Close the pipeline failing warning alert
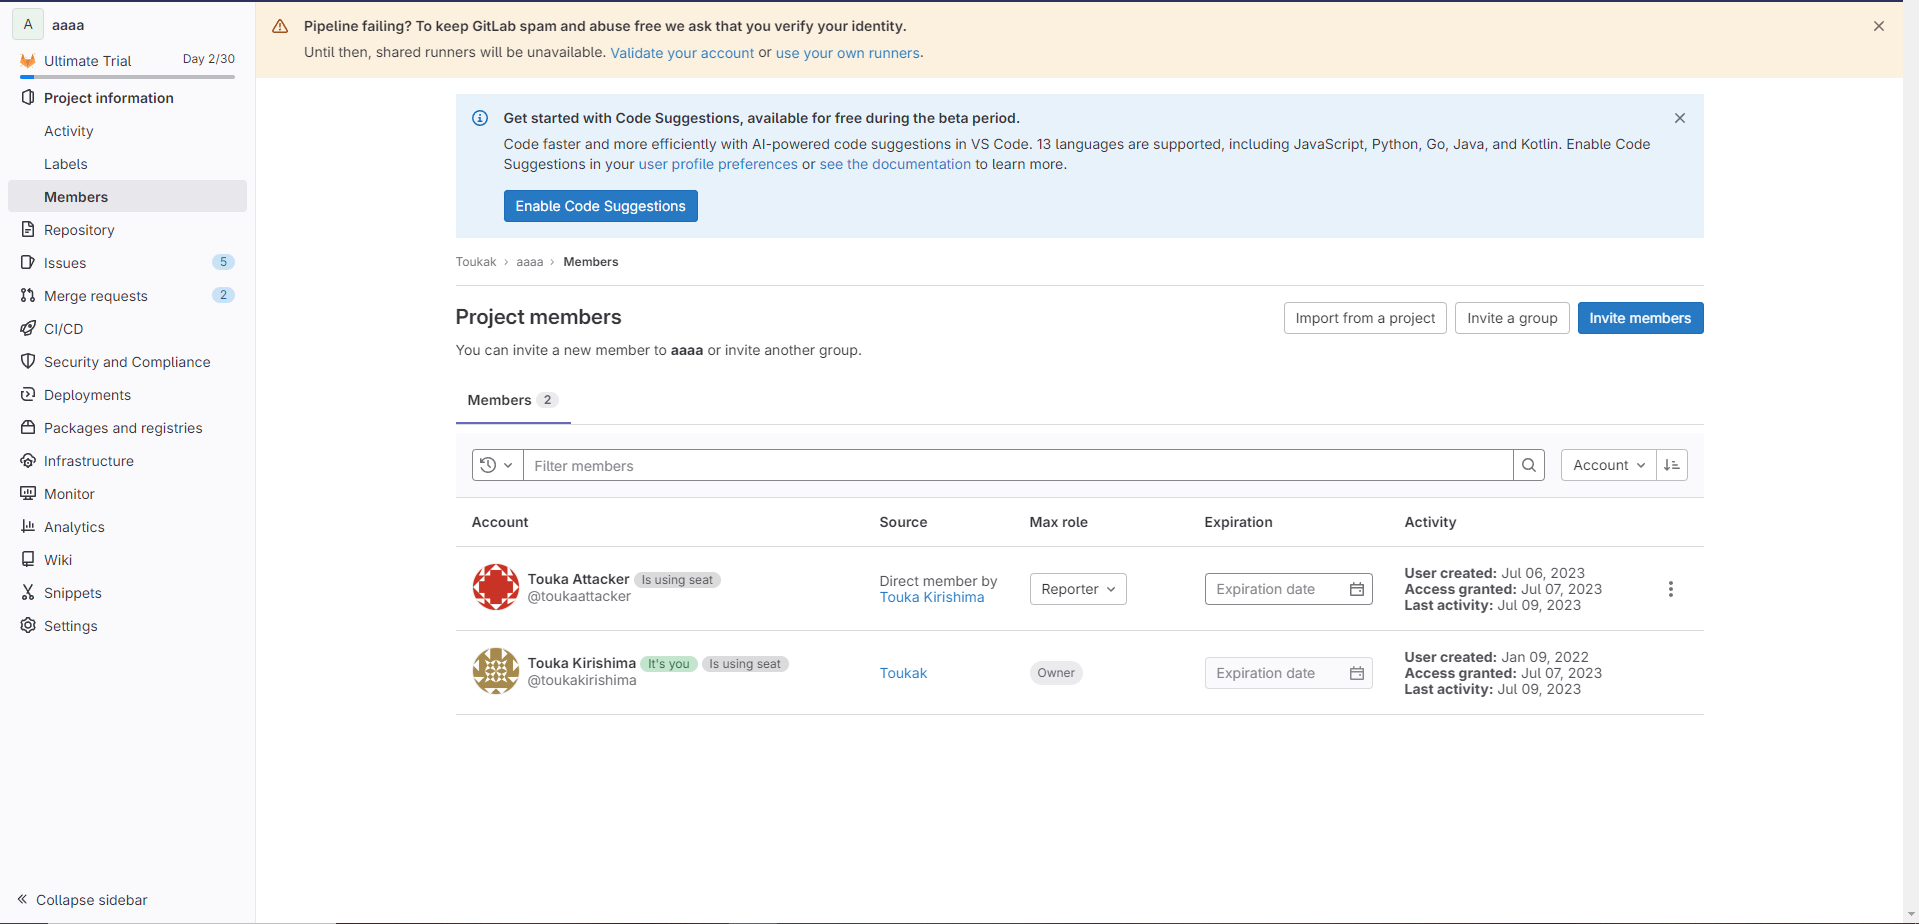This screenshot has width=1919, height=924. [1878, 26]
